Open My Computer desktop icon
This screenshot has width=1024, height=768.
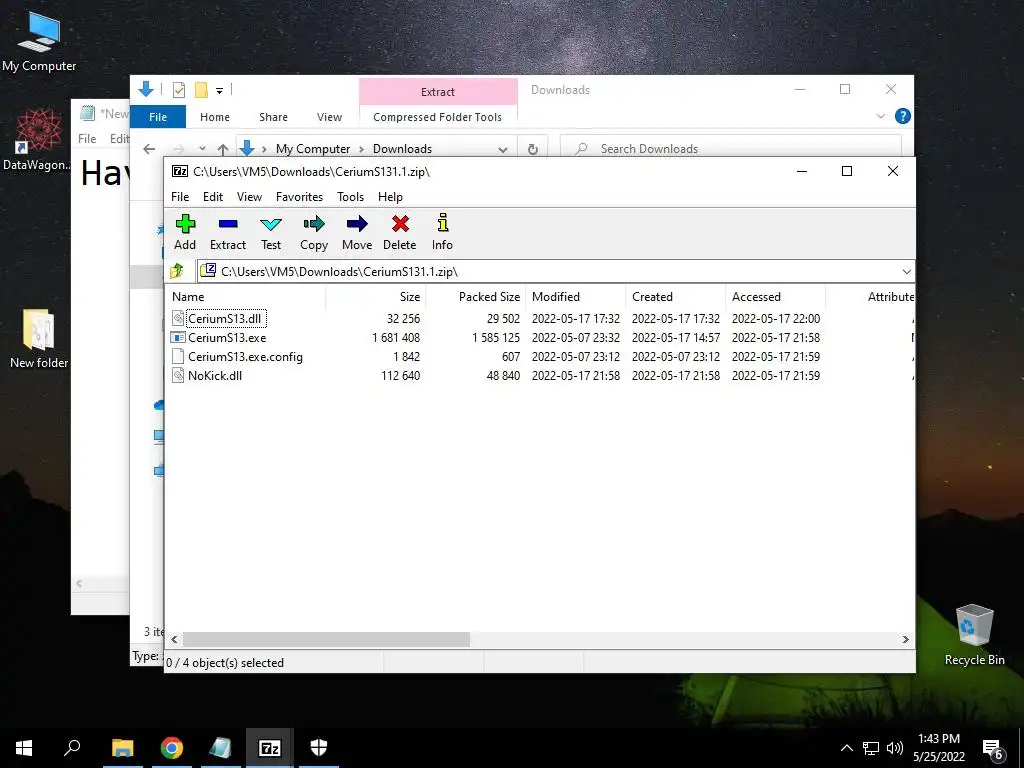(39, 41)
